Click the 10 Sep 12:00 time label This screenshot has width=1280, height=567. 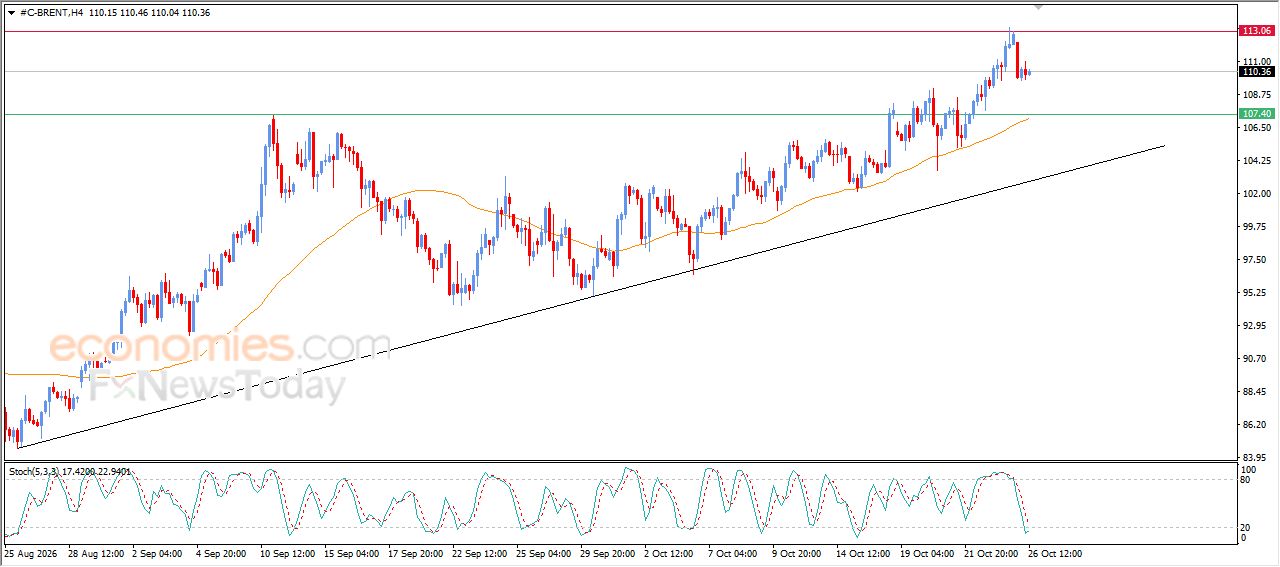pos(287,552)
